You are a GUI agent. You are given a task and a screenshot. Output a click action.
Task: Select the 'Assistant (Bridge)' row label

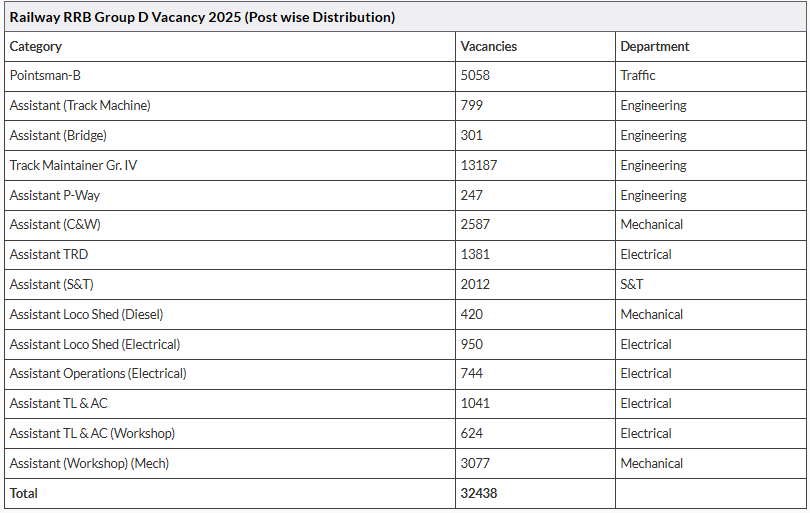pos(58,135)
